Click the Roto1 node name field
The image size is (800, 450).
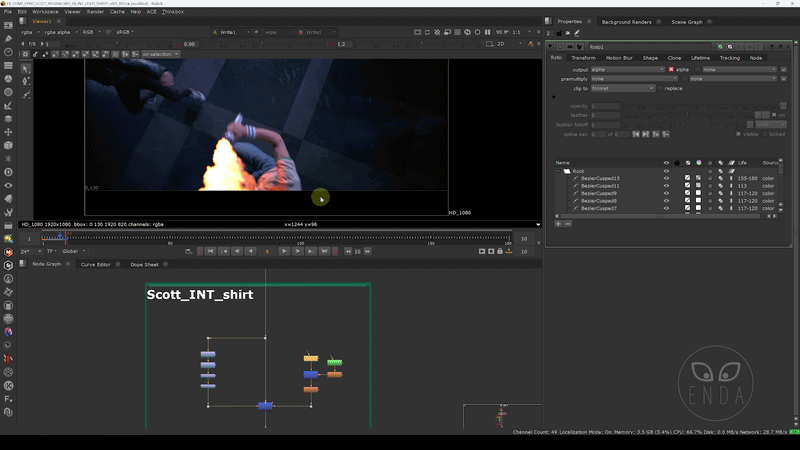[651, 46]
